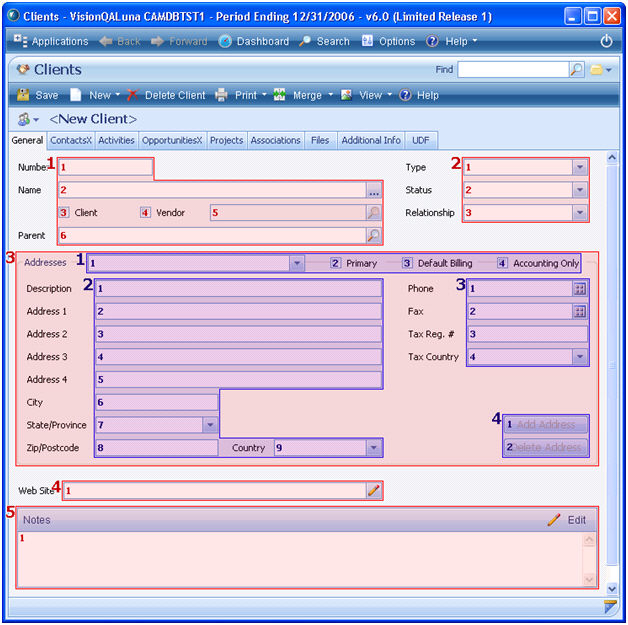Expand the Tax Country dropdown
The width and height of the screenshot is (628, 625).
[x=580, y=357]
